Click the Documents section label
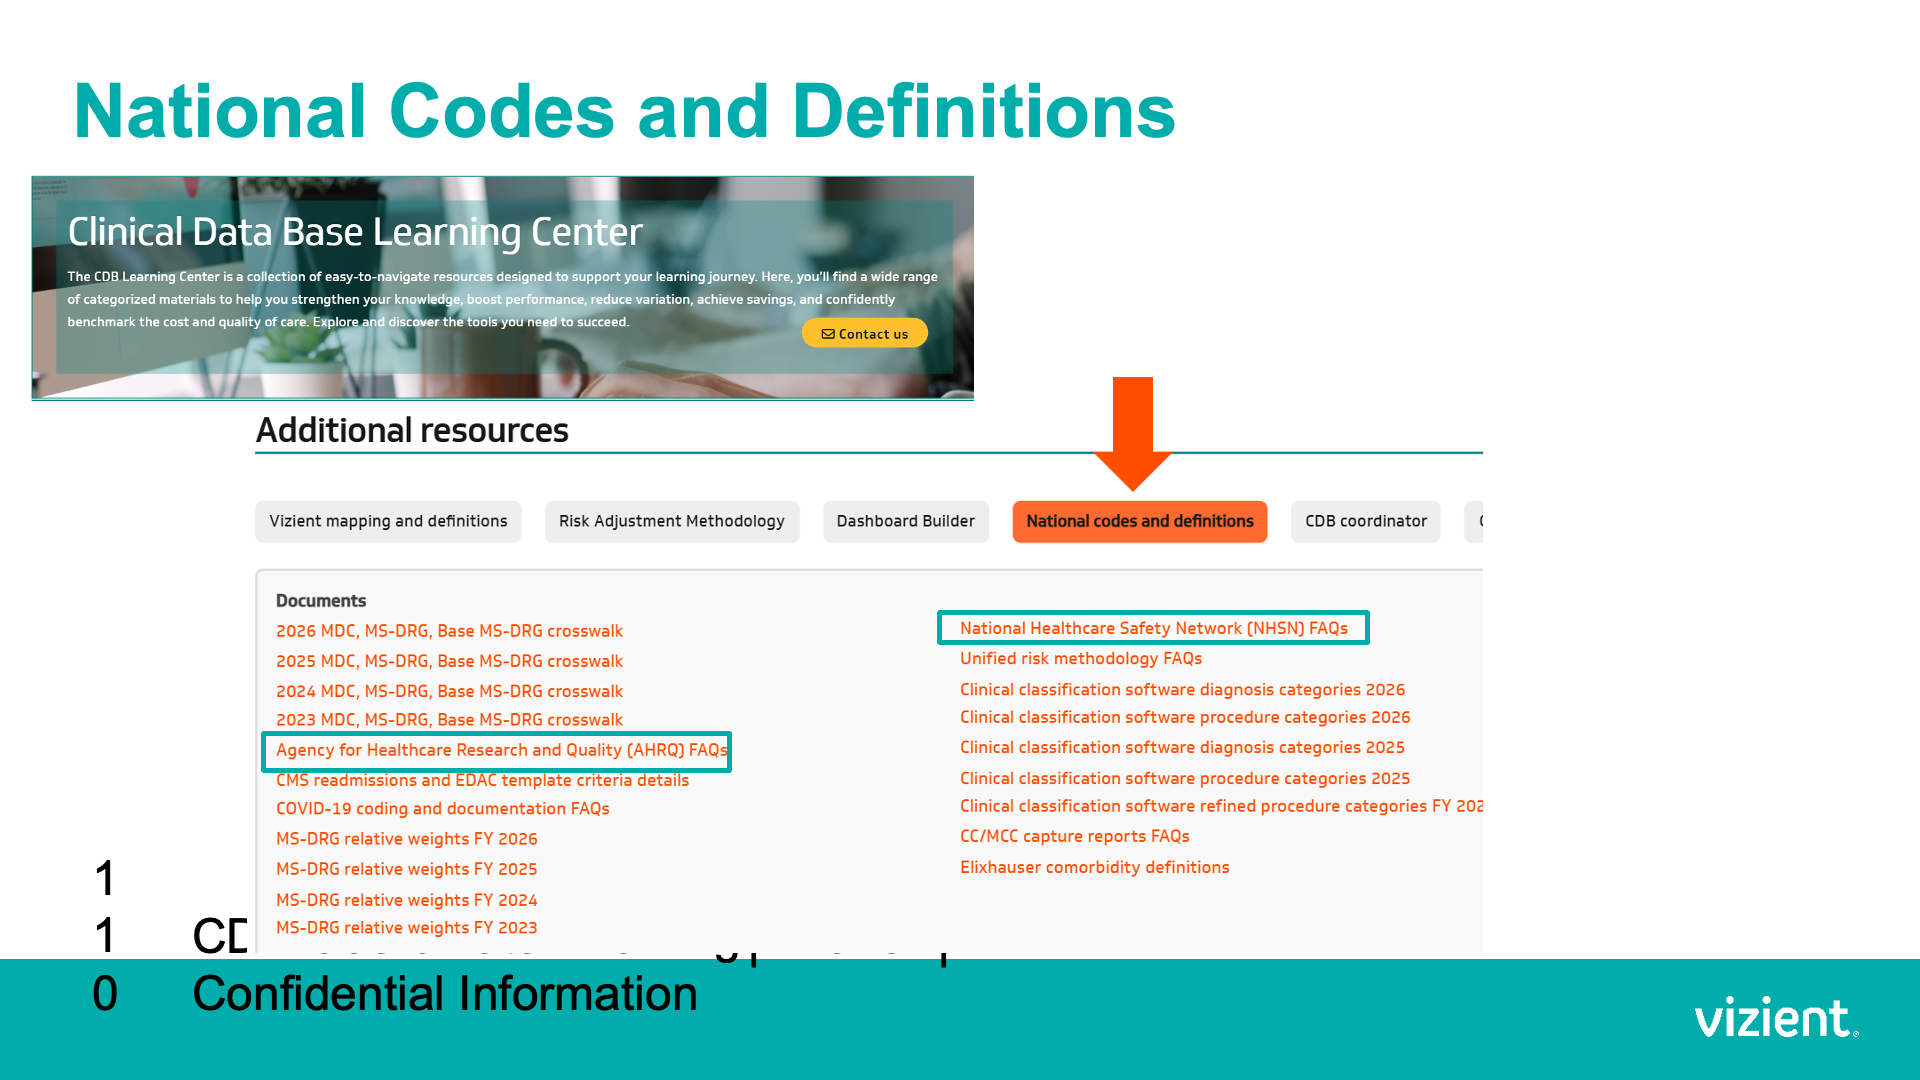The width and height of the screenshot is (1920, 1080). [x=321, y=601]
